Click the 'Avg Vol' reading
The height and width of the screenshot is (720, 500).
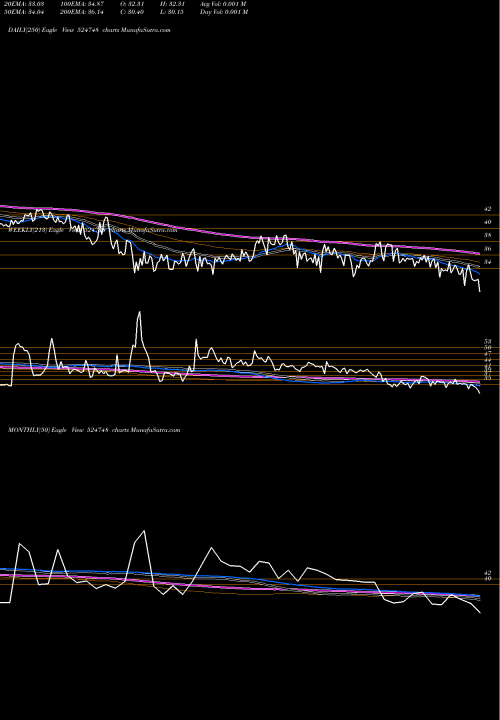[223, 4]
